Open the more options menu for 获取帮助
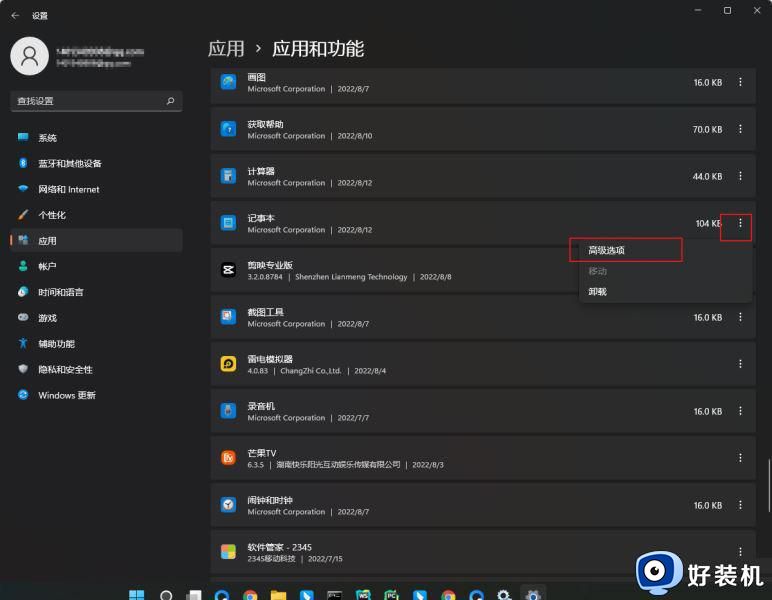Viewport: 772px width, 600px height. pyautogui.click(x=740, y=129)
